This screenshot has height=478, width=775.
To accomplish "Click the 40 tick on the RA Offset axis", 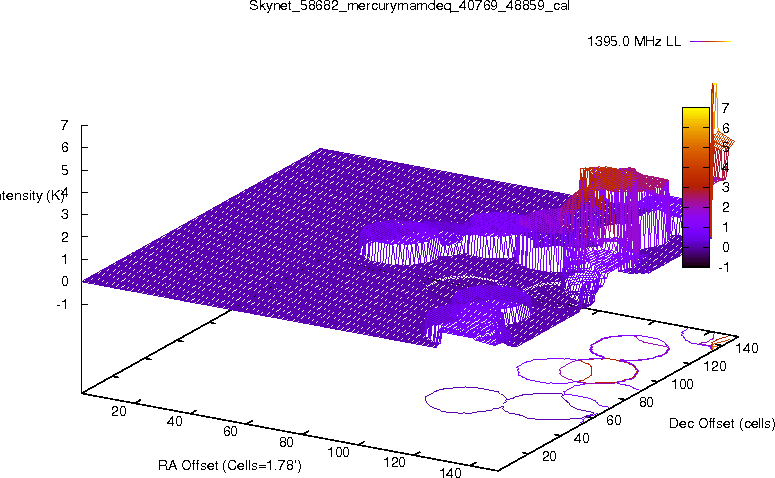I will coord(174,421).
